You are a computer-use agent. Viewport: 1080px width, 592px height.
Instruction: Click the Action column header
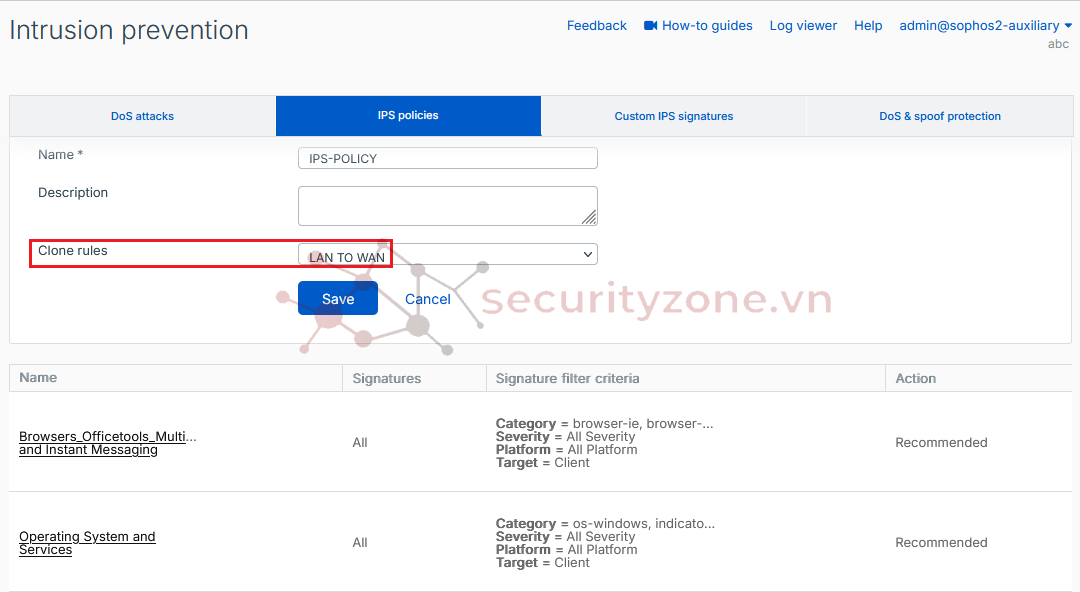(915, 379)
